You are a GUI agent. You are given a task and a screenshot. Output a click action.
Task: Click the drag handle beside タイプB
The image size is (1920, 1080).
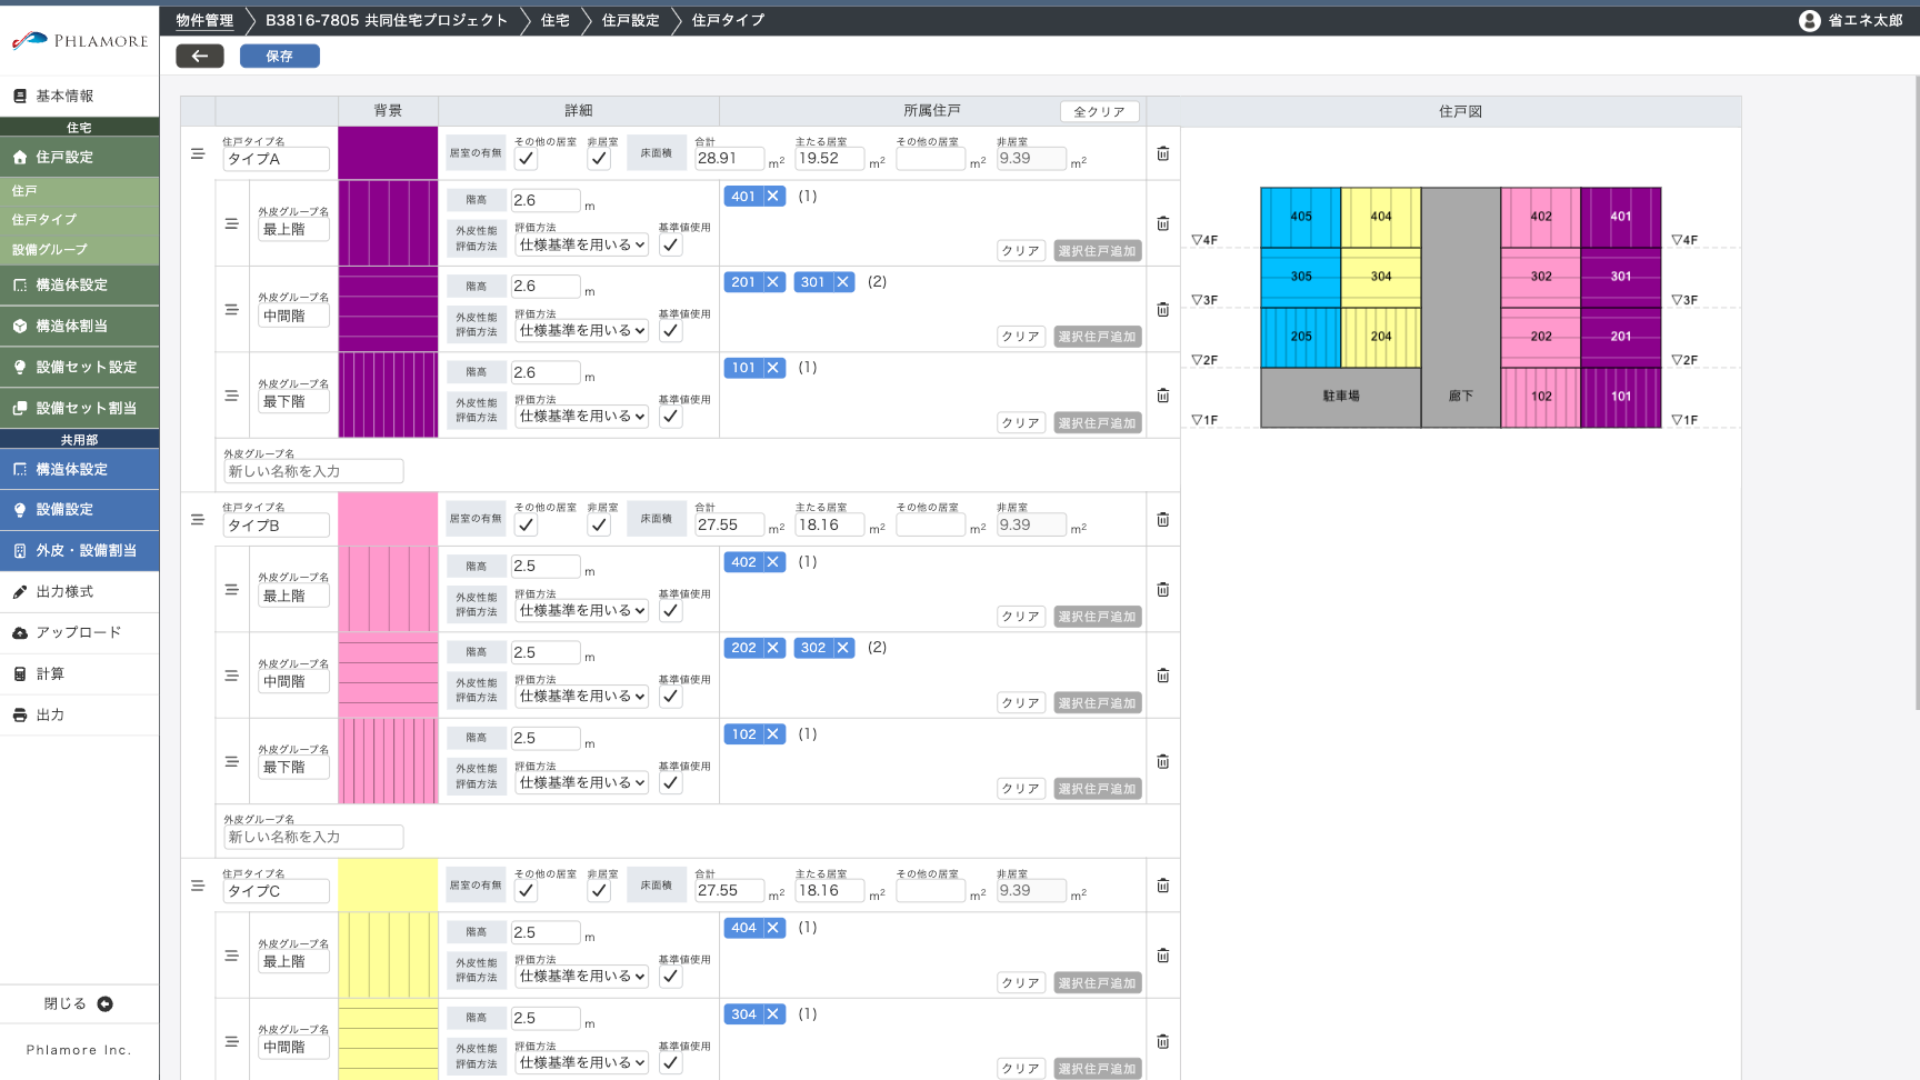point(198,520)
